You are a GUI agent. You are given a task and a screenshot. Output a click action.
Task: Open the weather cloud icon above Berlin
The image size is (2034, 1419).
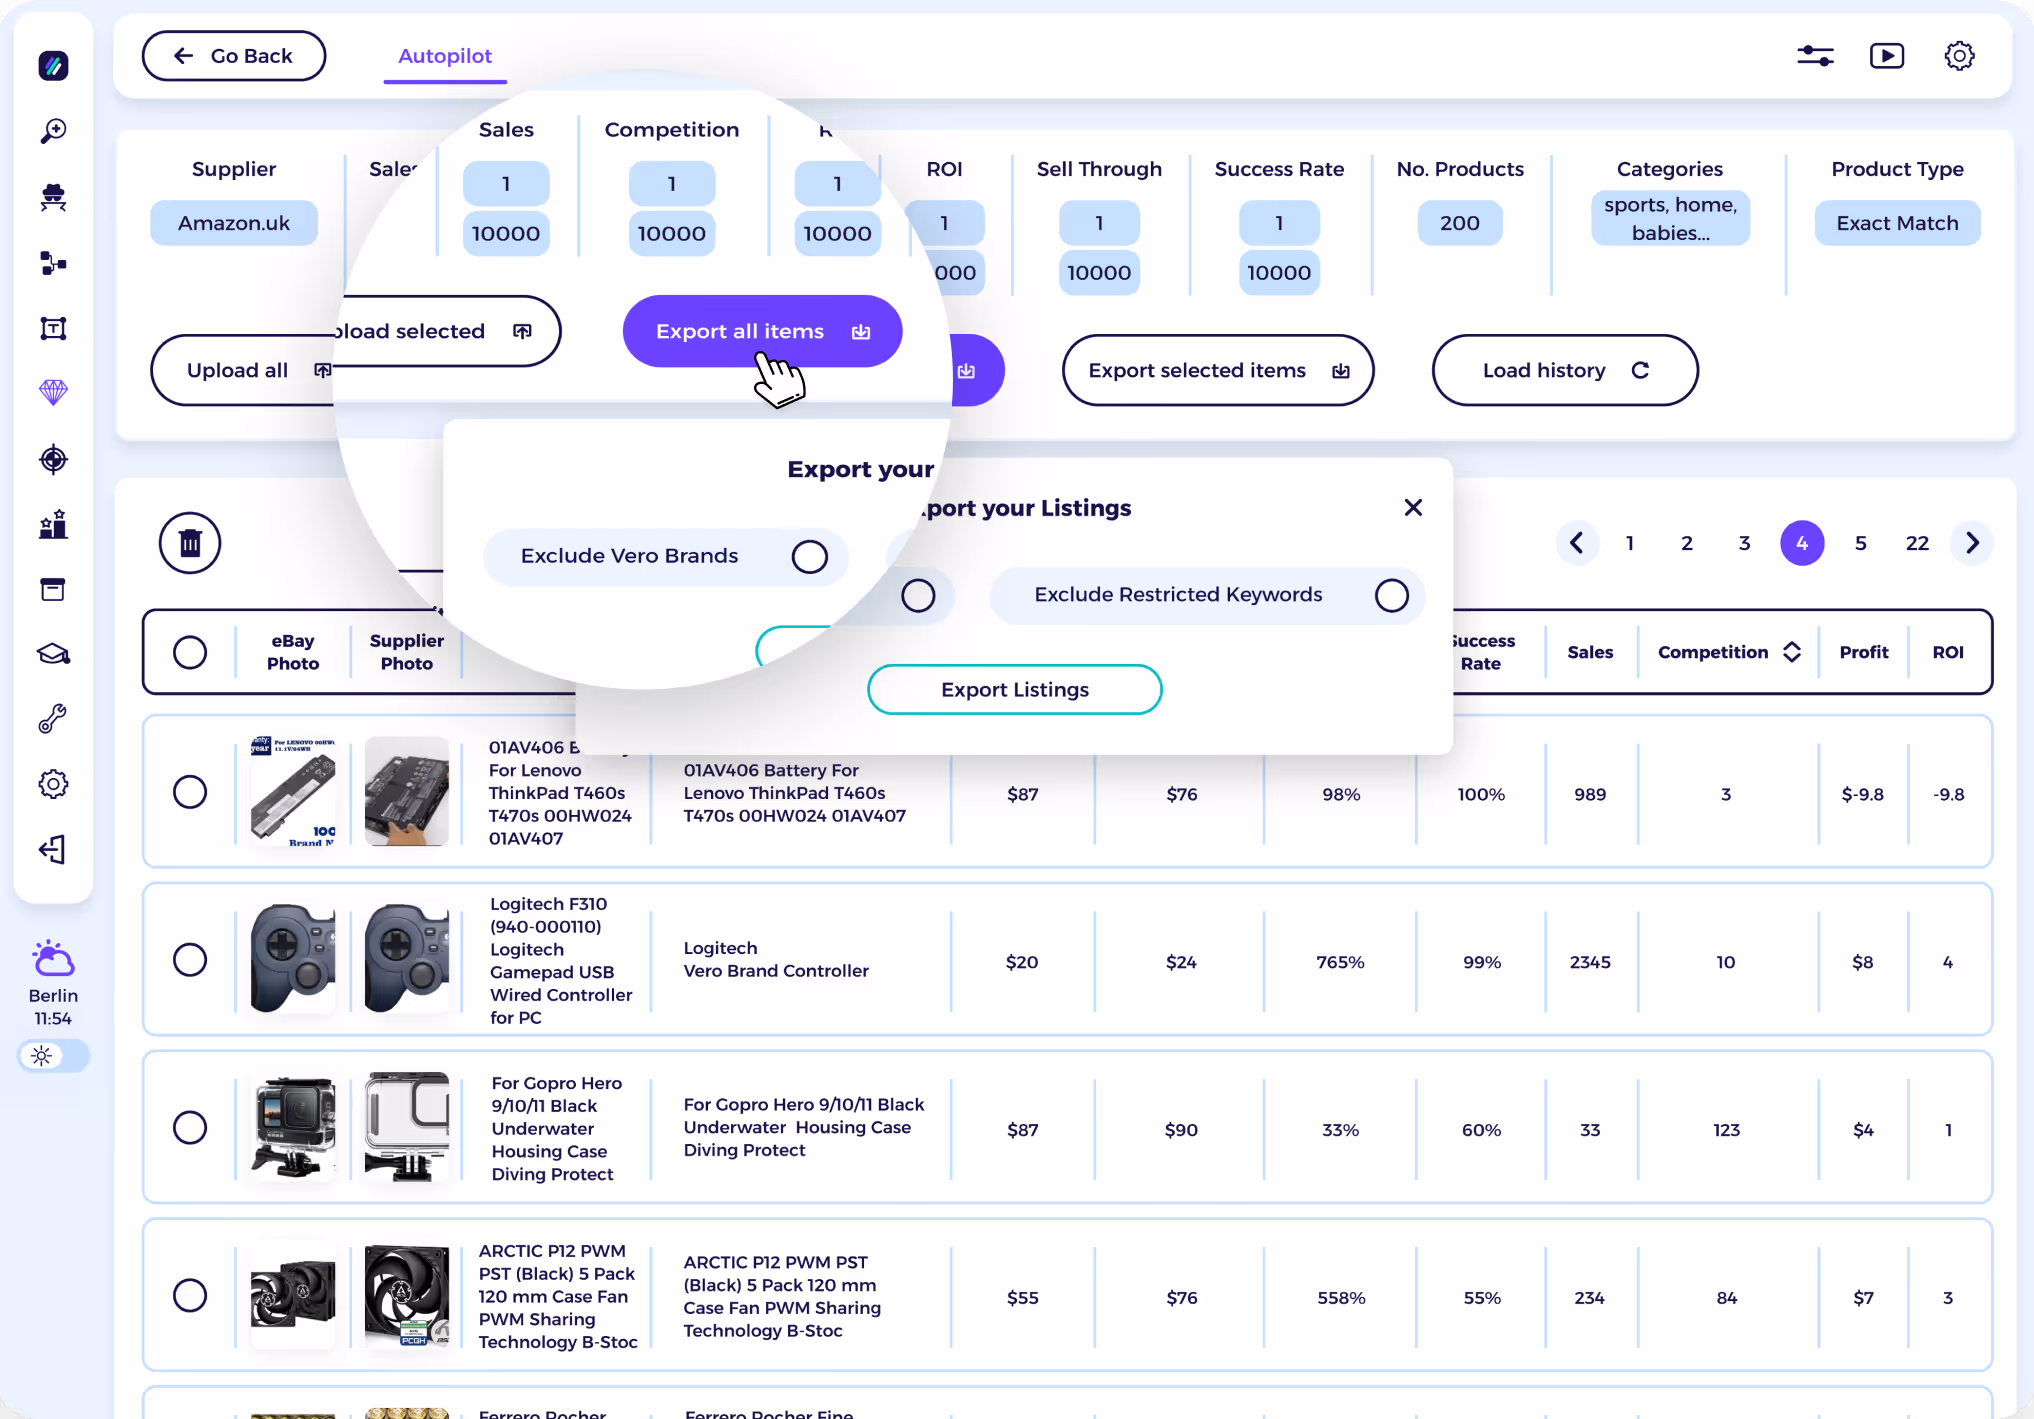coord(53,959)
